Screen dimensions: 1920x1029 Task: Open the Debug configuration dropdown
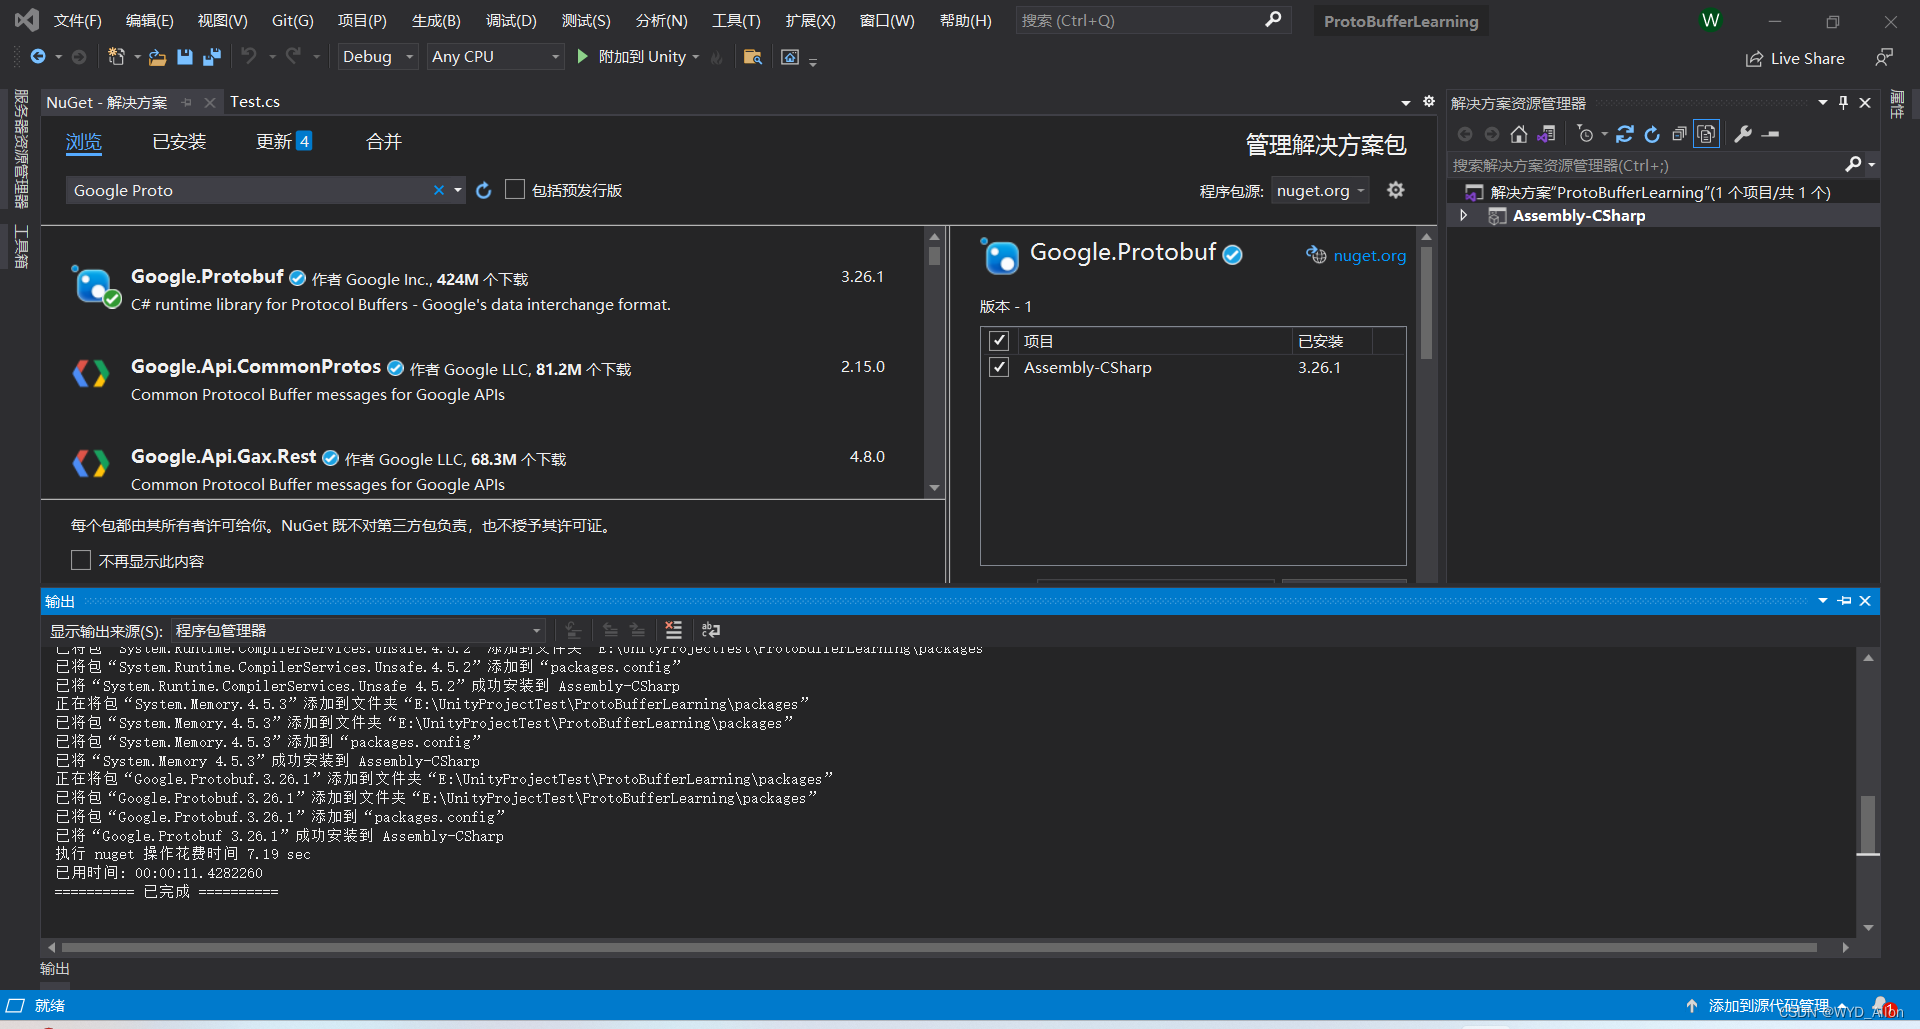point(377,57)
